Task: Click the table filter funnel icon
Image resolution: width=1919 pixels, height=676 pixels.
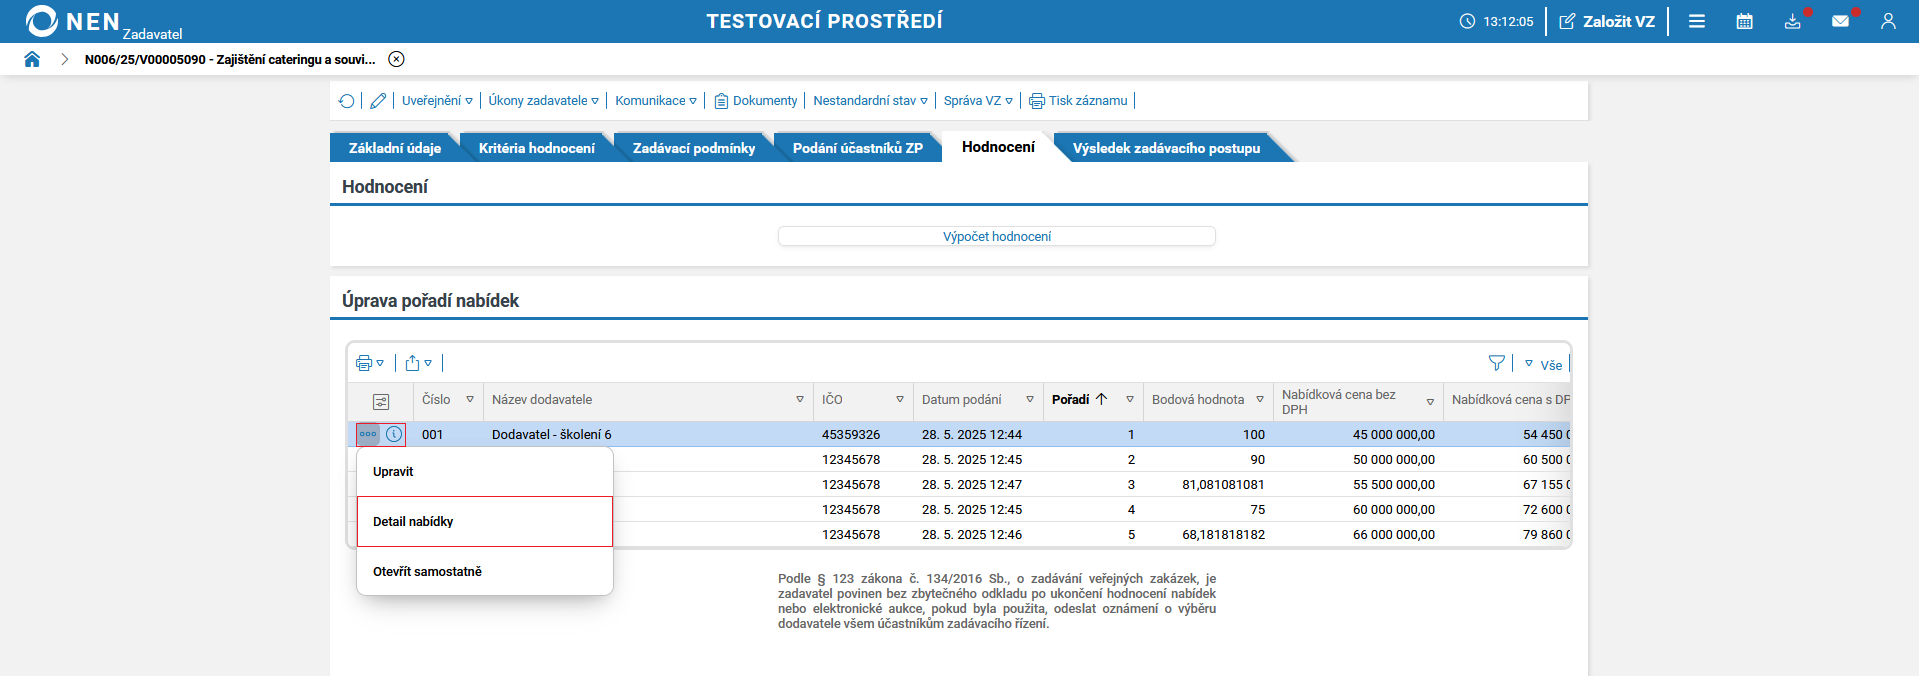Action: [1496, 363]
